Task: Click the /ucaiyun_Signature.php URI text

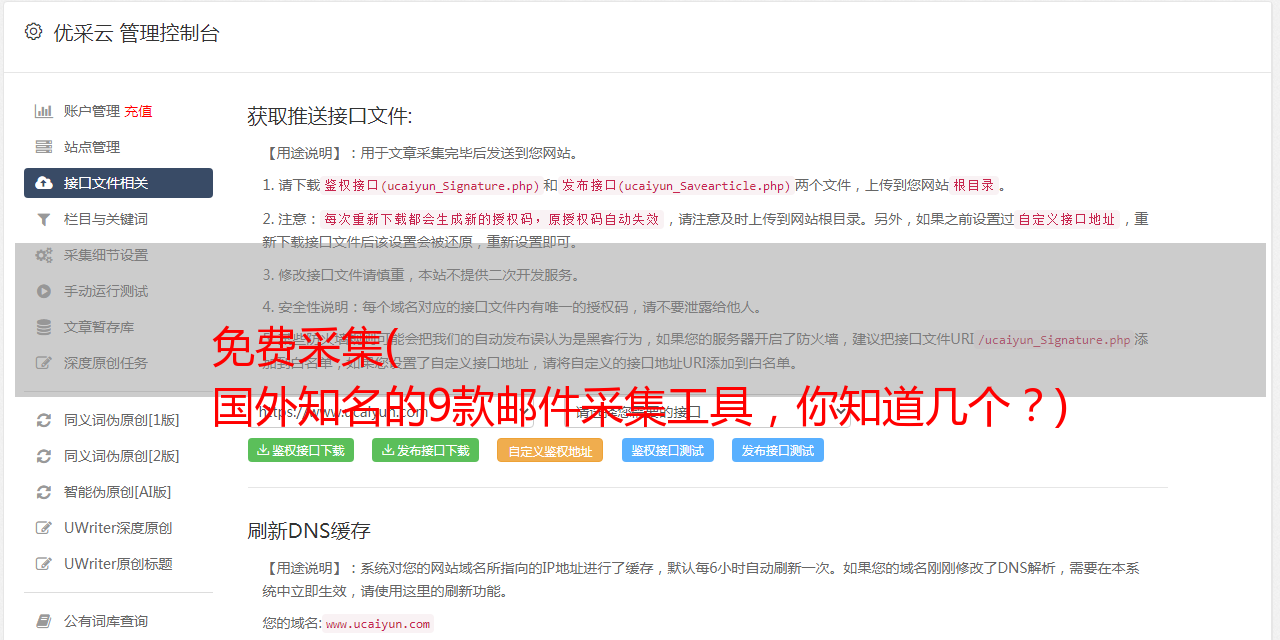Action: coord(1055,339)
